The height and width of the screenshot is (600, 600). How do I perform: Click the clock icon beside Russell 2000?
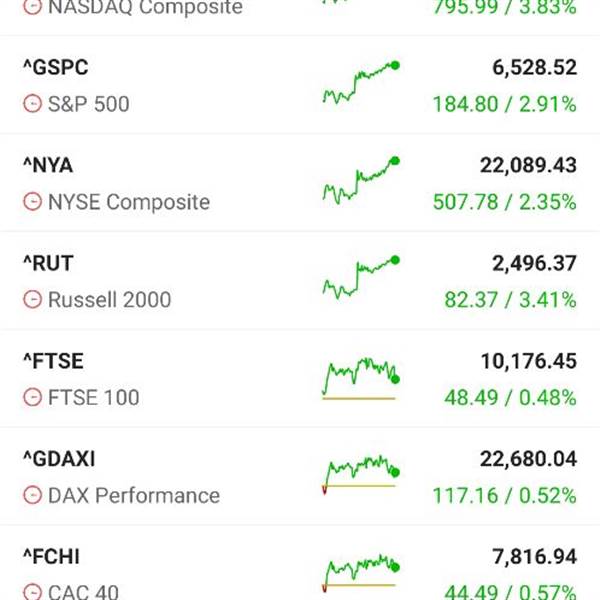[x=33, y=300]
